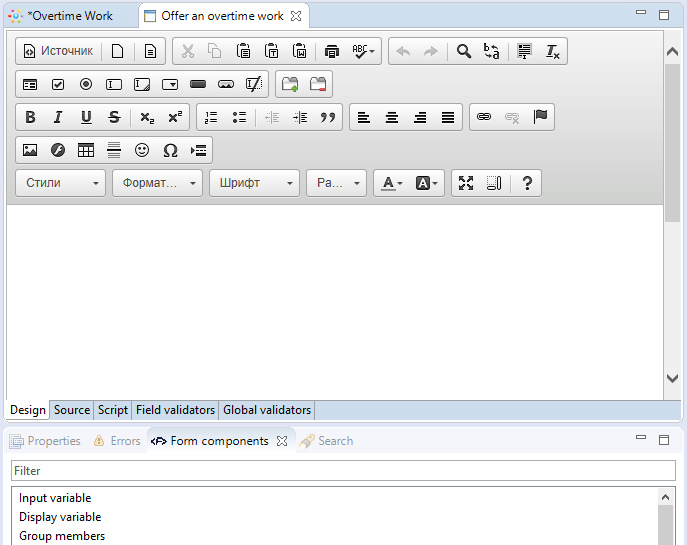Open the spell check ABC dropdown
This screenshot has height=545, width=687.
pos(363,51)
